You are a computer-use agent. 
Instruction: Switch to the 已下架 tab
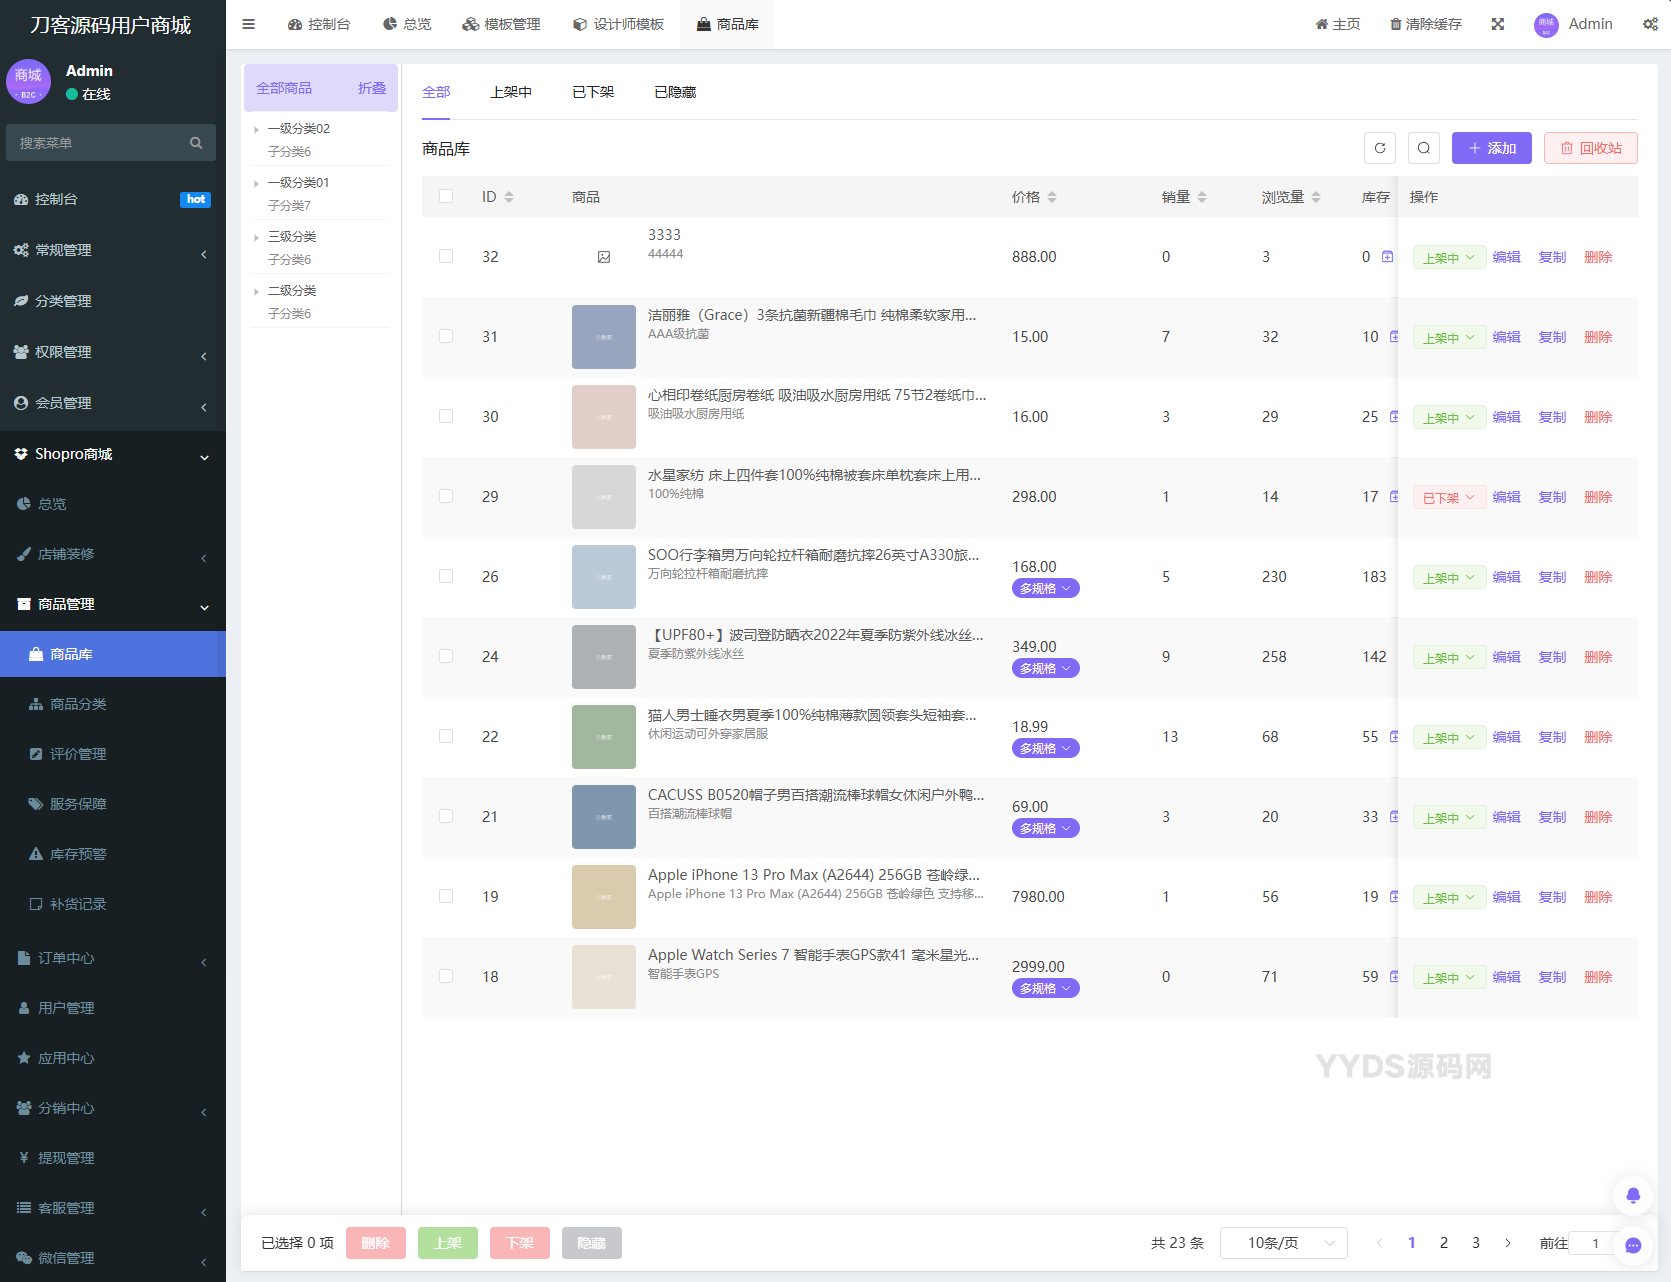(593, 92)
